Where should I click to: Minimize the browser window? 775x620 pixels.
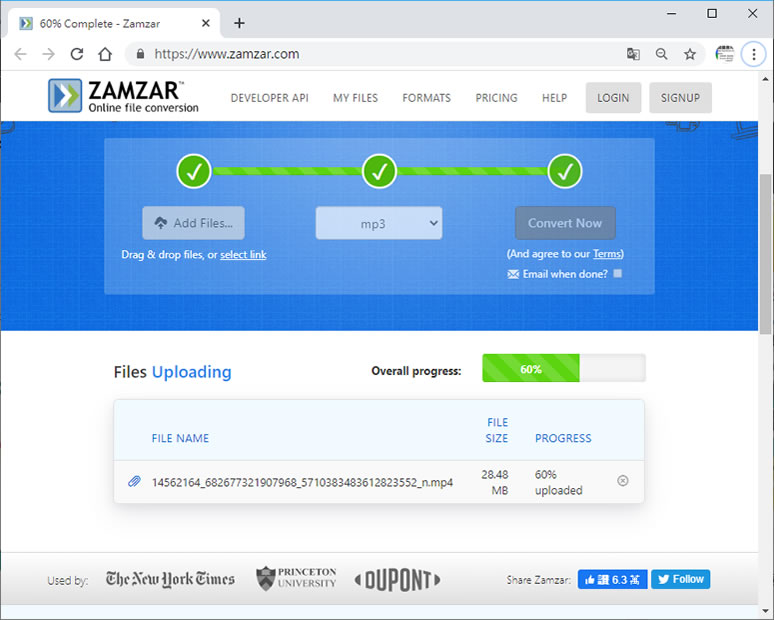point(671,13)
